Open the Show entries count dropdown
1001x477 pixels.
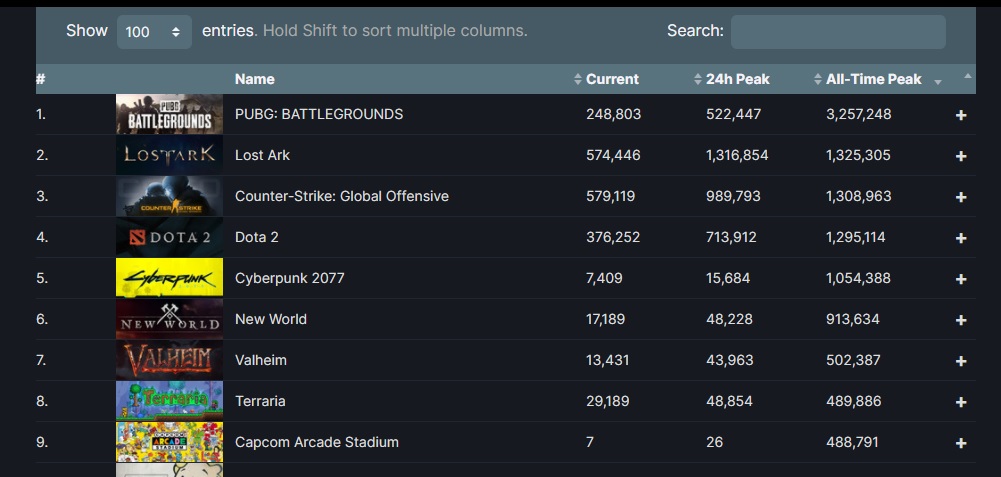pos(154,31)
